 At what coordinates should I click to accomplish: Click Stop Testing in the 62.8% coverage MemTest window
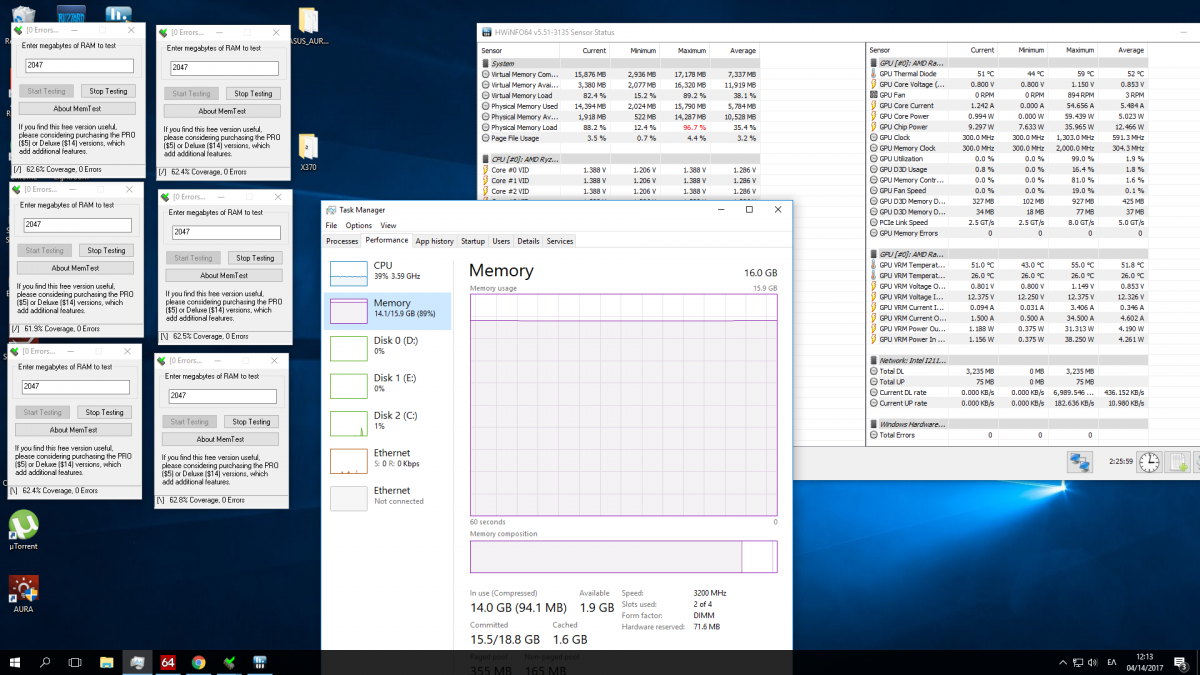pyautogui.click(x=250, y=422)
